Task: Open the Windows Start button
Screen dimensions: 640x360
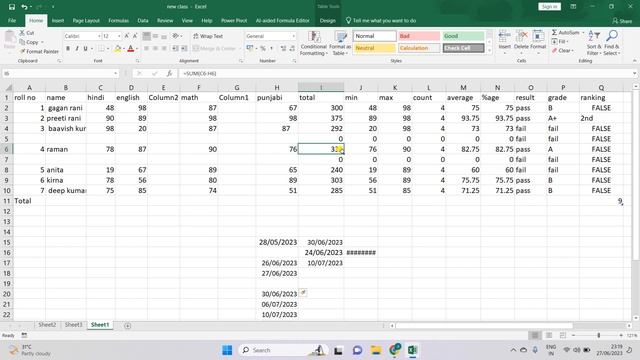Action: pos(227,350)
